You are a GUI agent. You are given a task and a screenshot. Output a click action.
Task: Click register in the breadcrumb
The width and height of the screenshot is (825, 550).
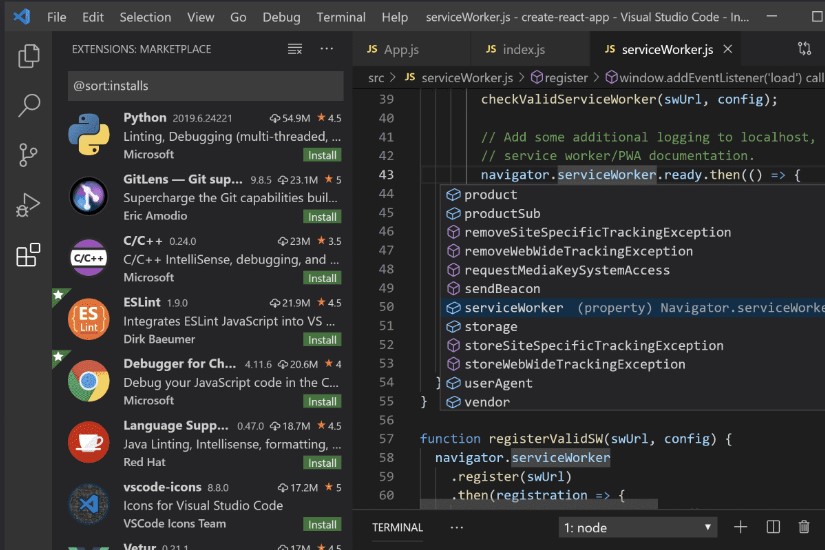pyautogui.click(x=559, y=78)
